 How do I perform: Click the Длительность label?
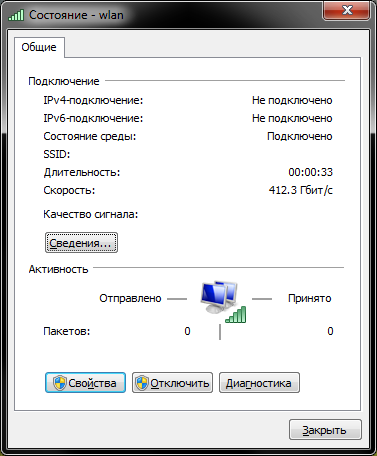coord(82,172)
